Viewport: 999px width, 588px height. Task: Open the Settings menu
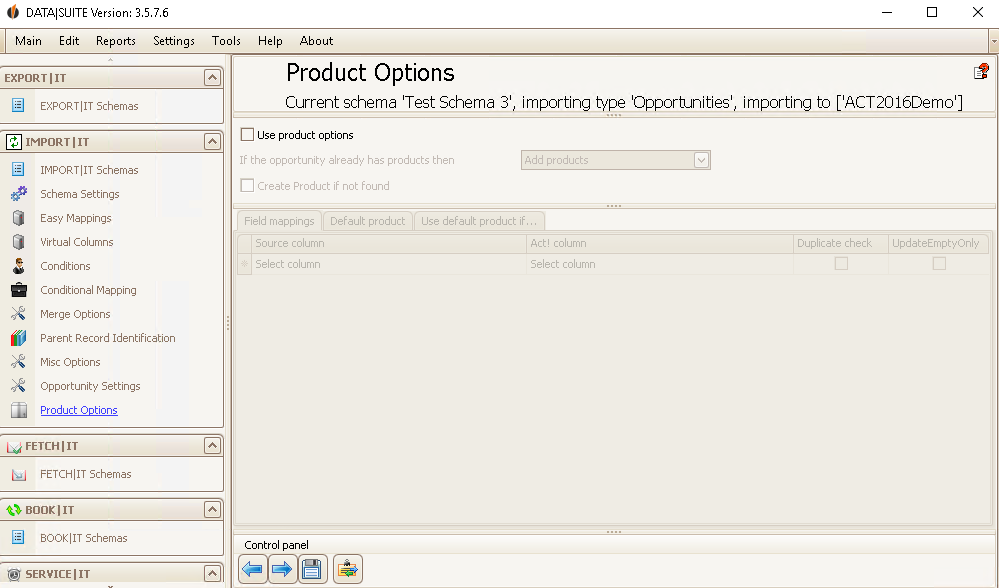[x=174, y=41]
